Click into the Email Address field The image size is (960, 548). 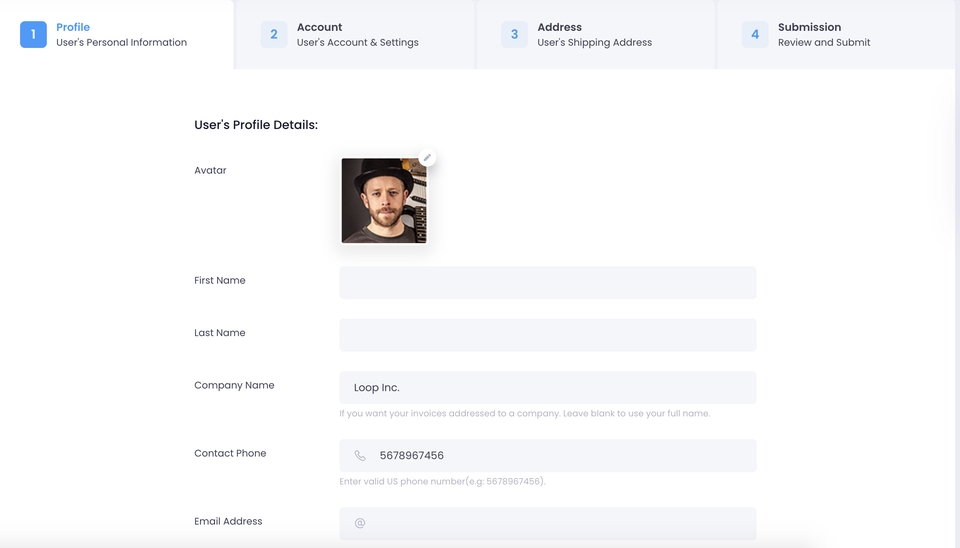click(548, 524)
